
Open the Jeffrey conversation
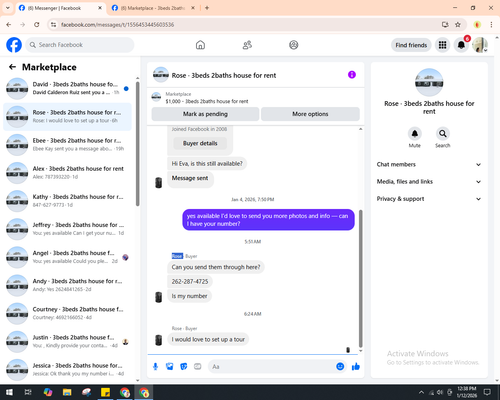point(67,229)
